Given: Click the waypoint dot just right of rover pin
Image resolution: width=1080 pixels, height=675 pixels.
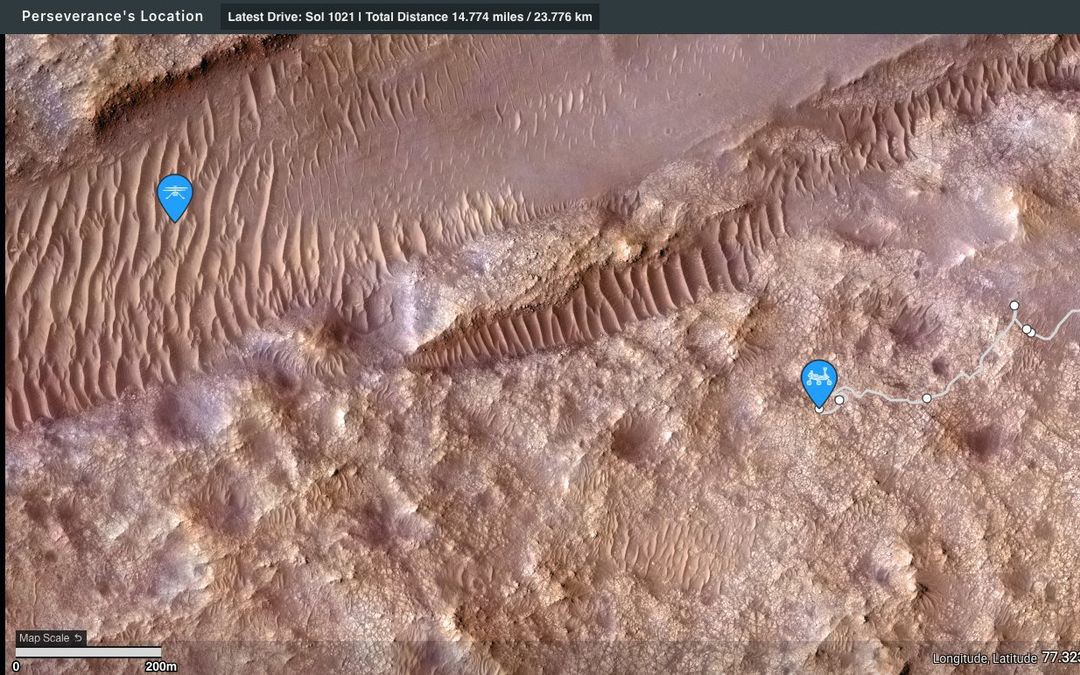Looking at the screenshot, I should tap(840, 399).
